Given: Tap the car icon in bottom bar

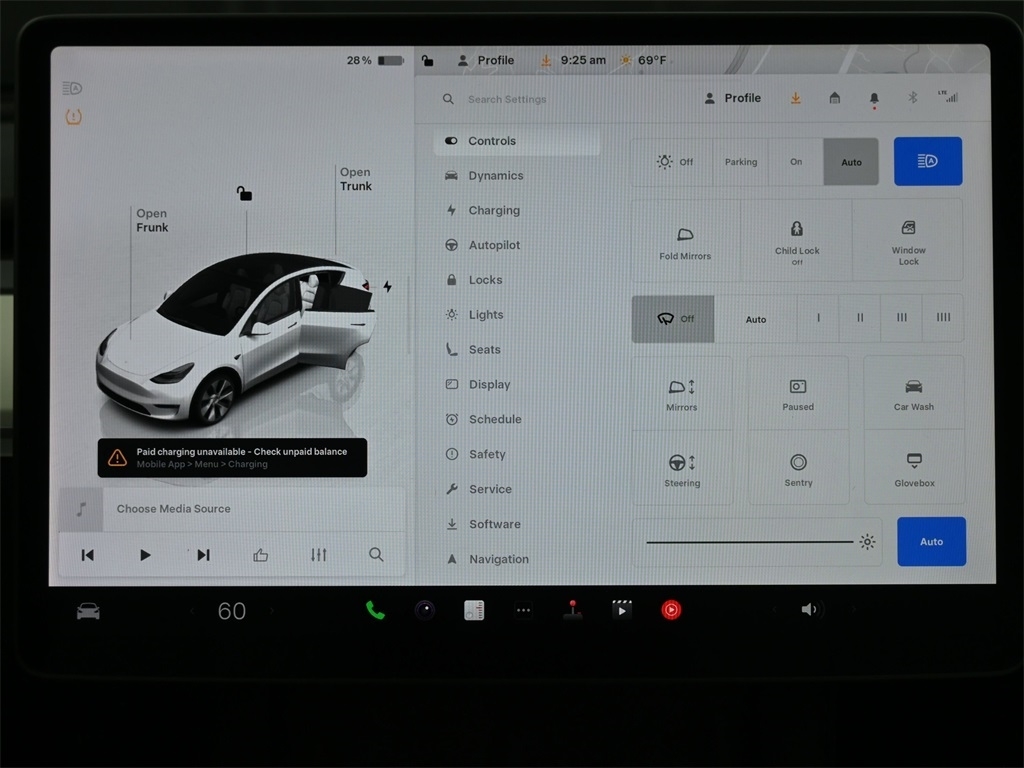Looking at the screenshot, I should (x=88, y=611).
